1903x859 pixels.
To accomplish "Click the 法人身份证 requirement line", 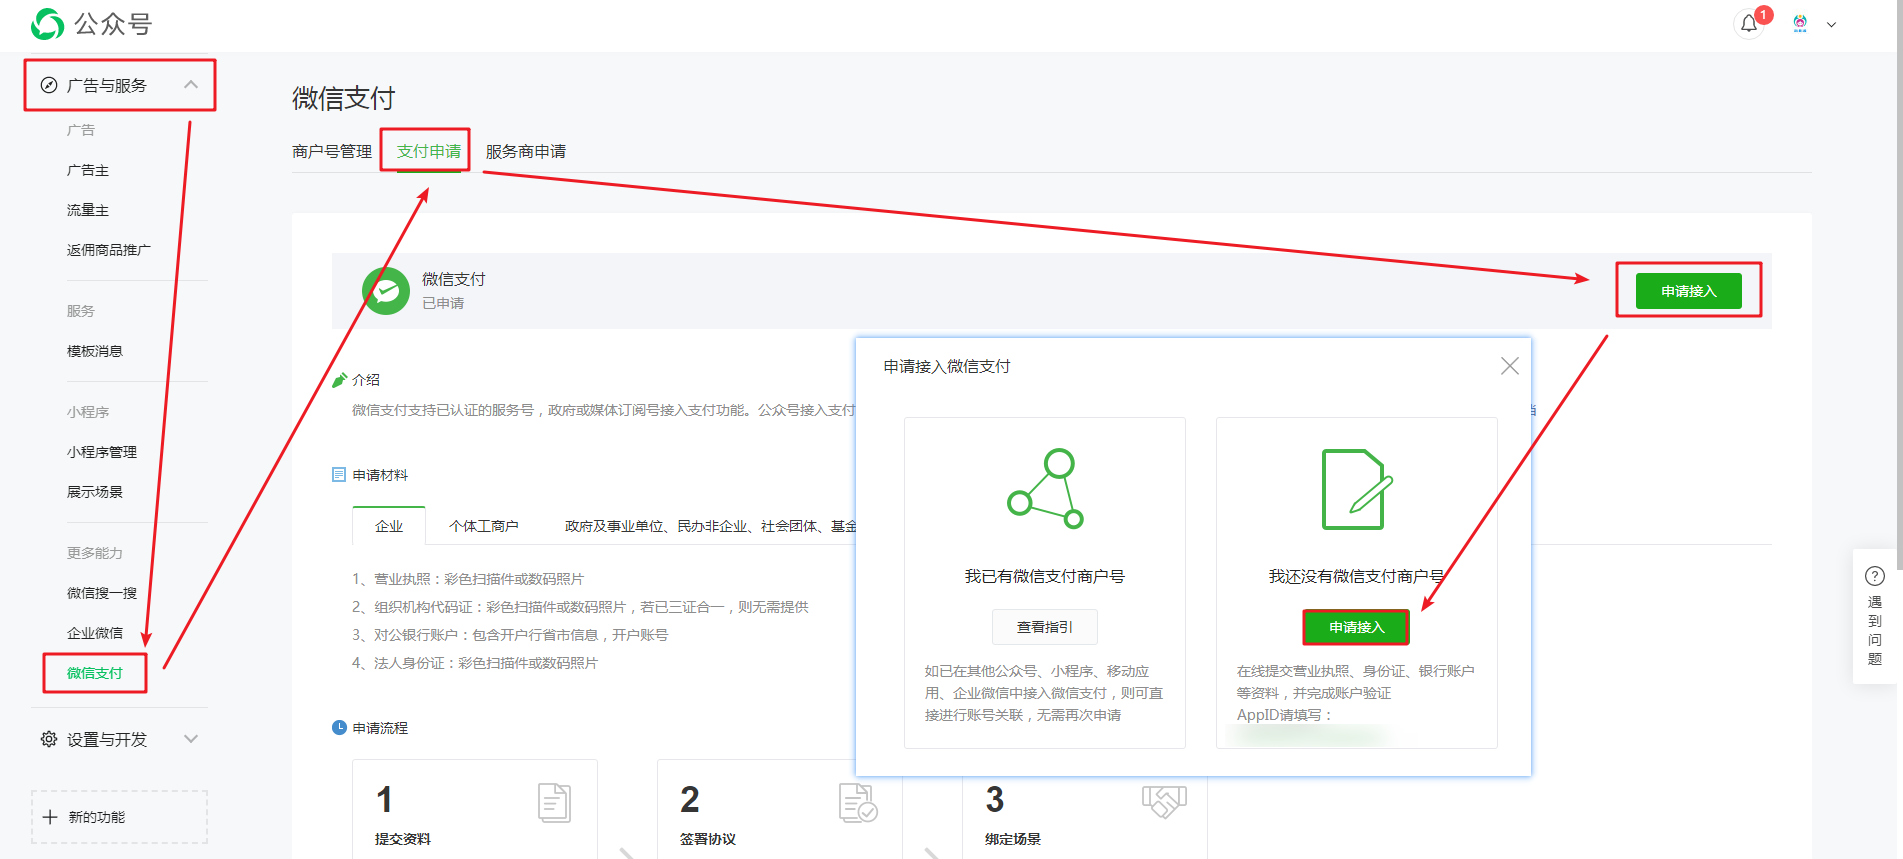I will pos(475,663).
